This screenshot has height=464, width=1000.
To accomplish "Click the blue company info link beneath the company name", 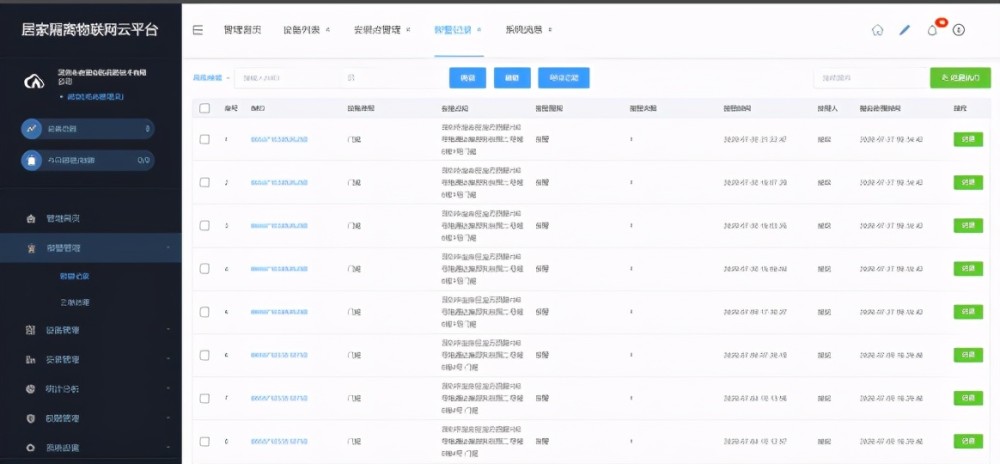I will point(96,97).
